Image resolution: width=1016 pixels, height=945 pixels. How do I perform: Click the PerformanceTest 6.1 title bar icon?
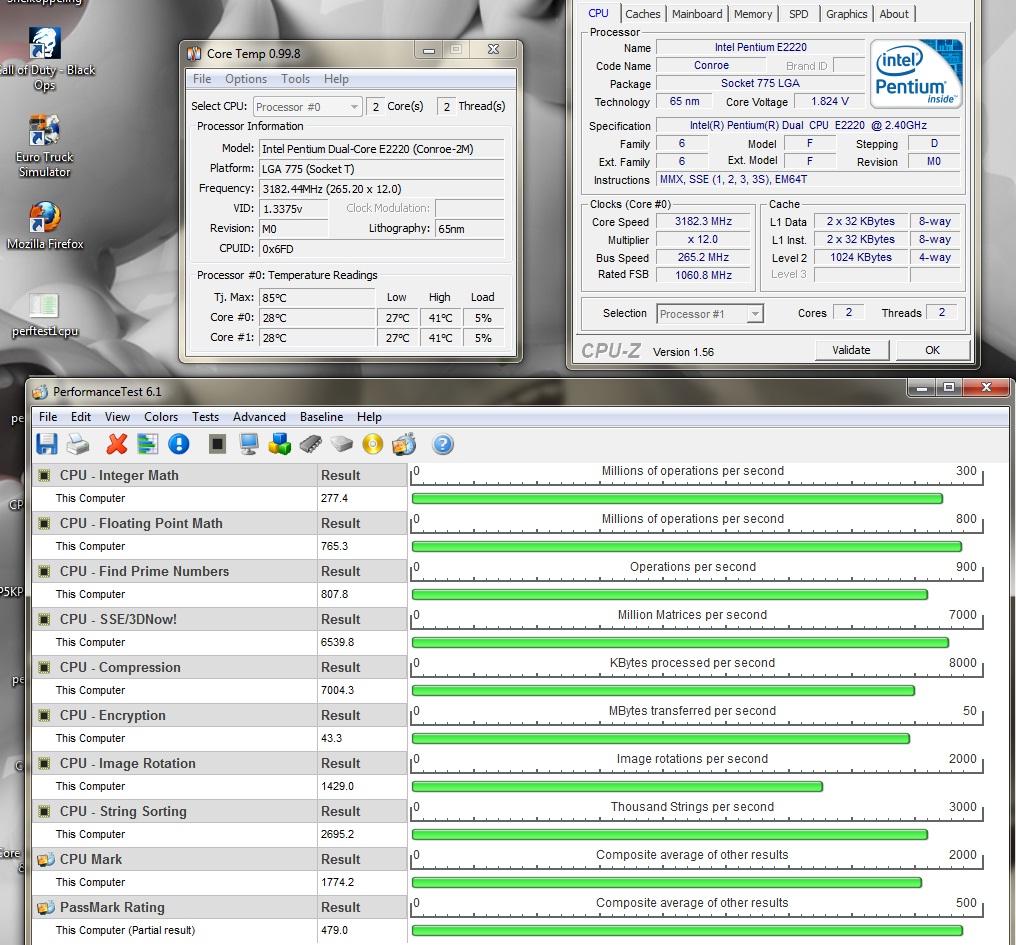pyautogui.click(x=40, y=392)
